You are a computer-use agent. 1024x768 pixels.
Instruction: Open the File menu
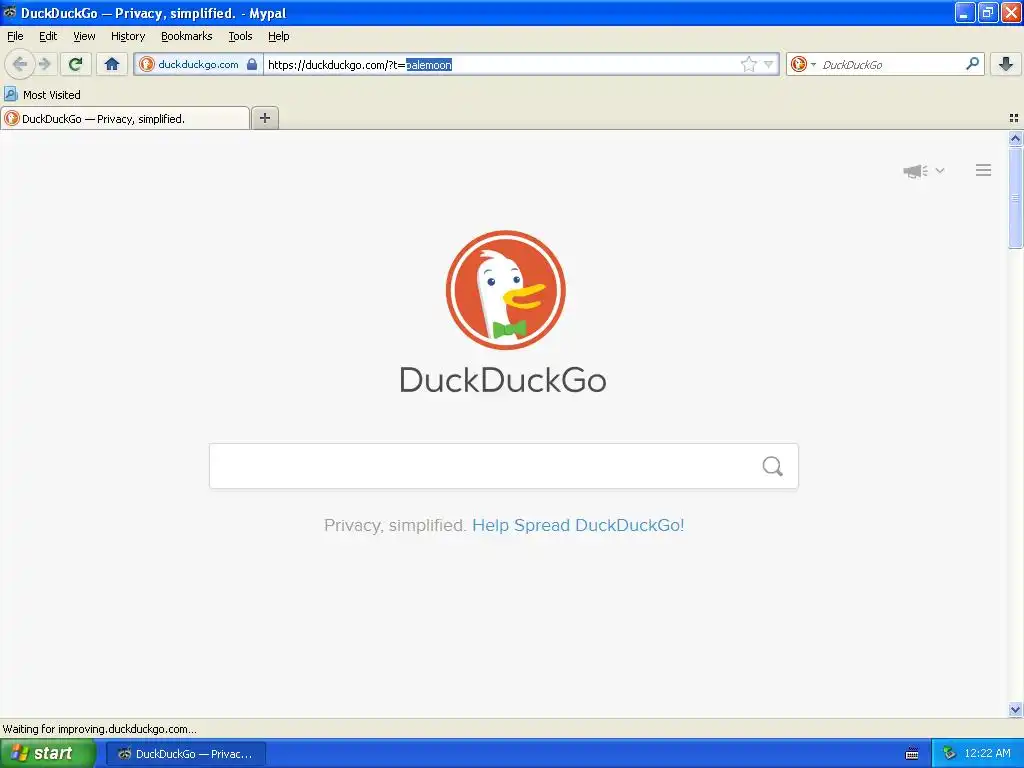(x=15, y=36)
